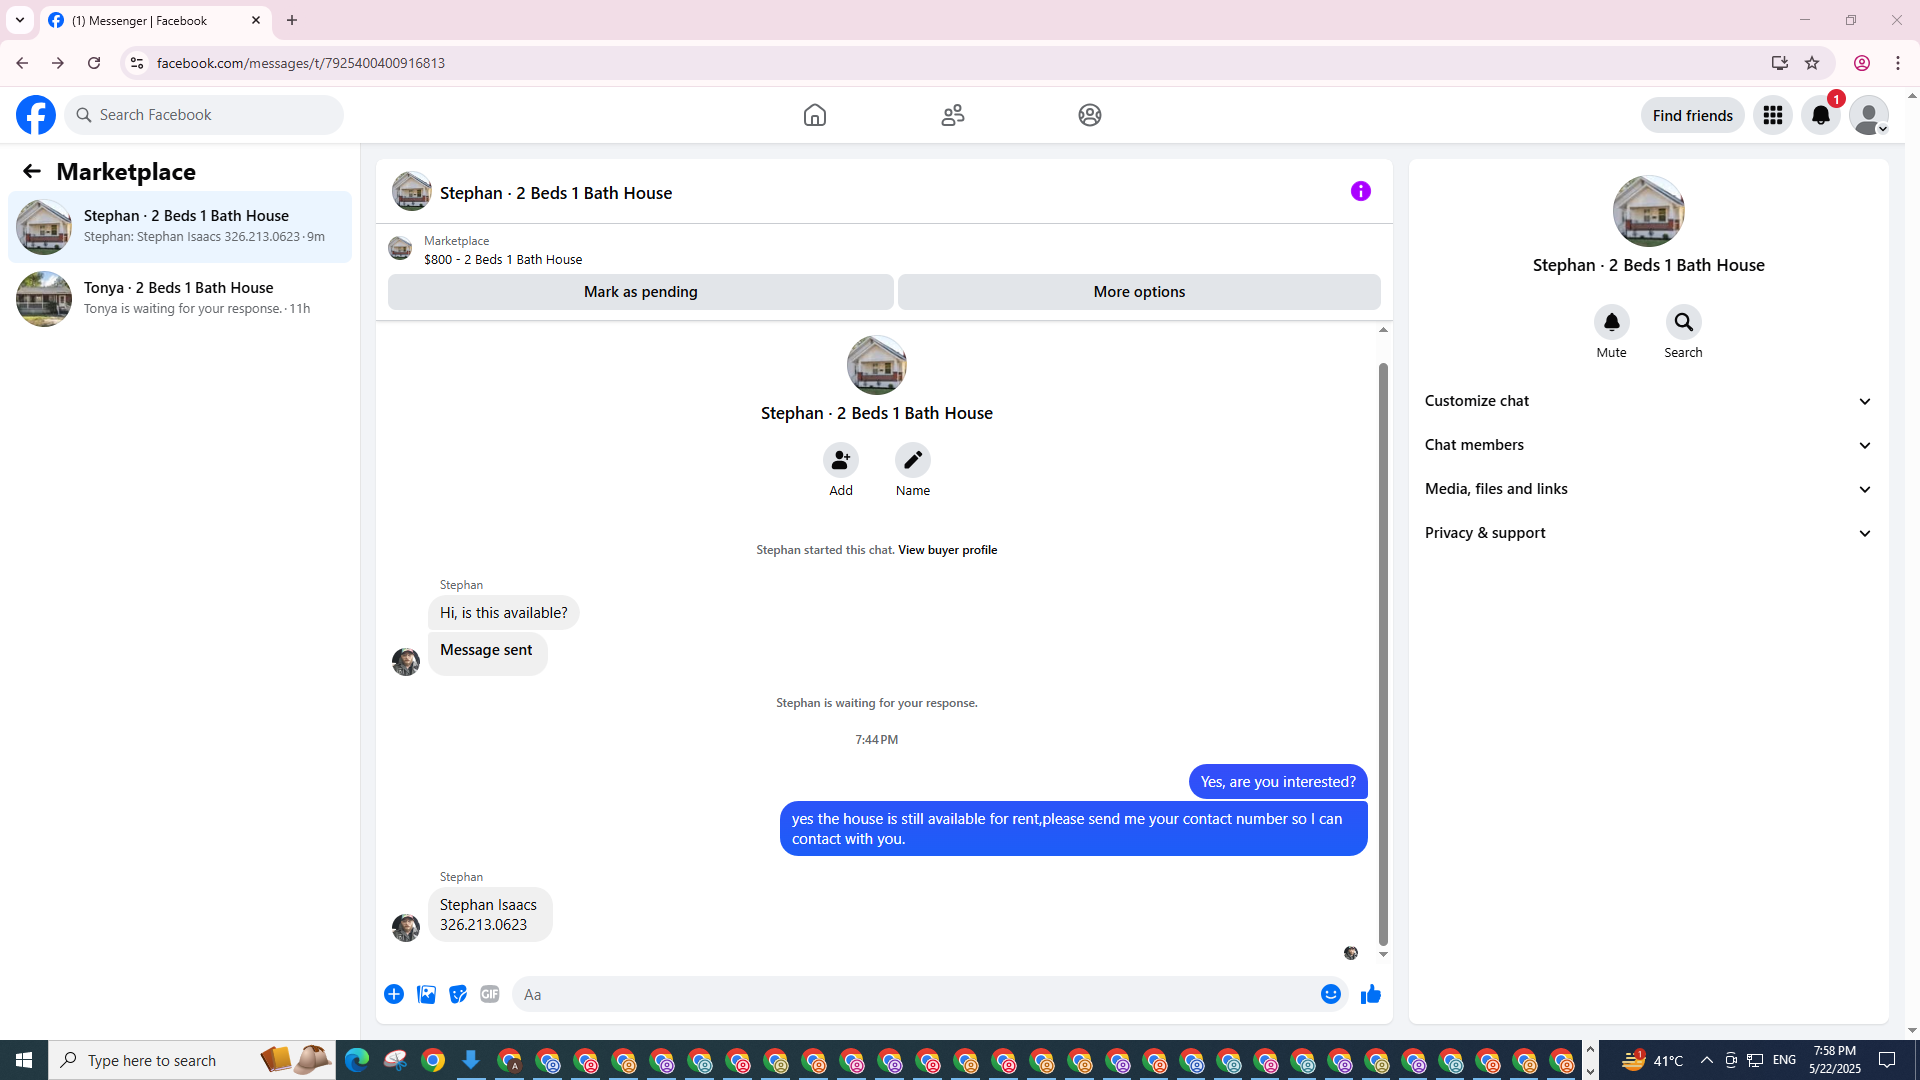The width and height of the screenshot is (1920, 1080).
Task: Close the Messenger browser tab
Action: pos(256,20)
